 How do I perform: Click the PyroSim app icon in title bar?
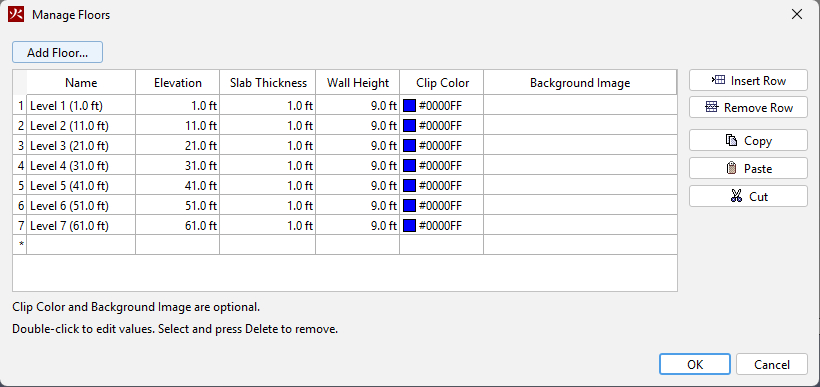[x=16, y=15]
